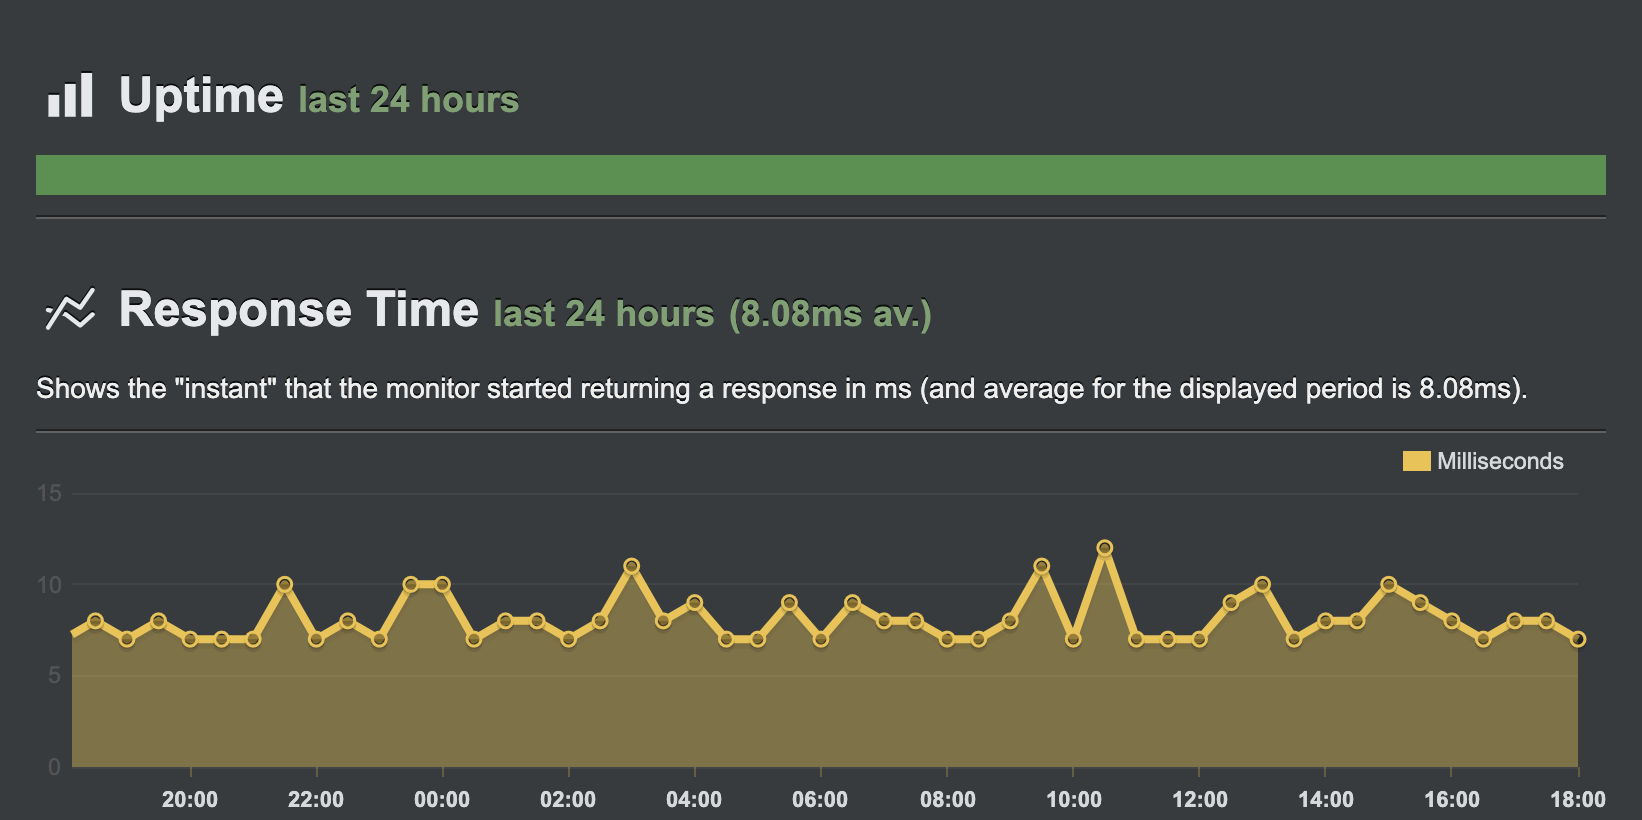Select the highest 12 ms peak data point
Viewport: 1642px width, 820px height.
pyautogui.click(x=1104, y=548)
